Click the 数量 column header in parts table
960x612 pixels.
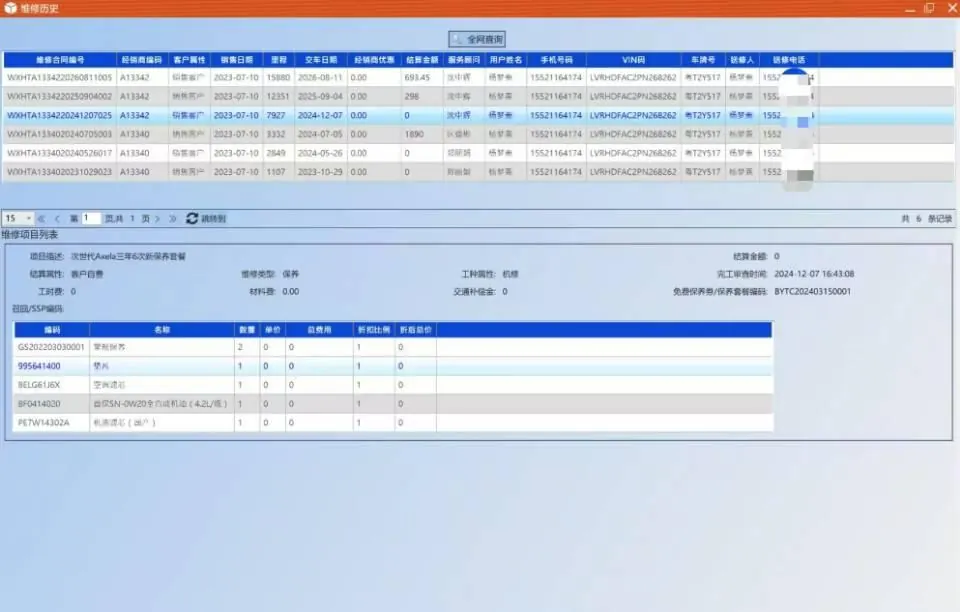coord(247,330)
